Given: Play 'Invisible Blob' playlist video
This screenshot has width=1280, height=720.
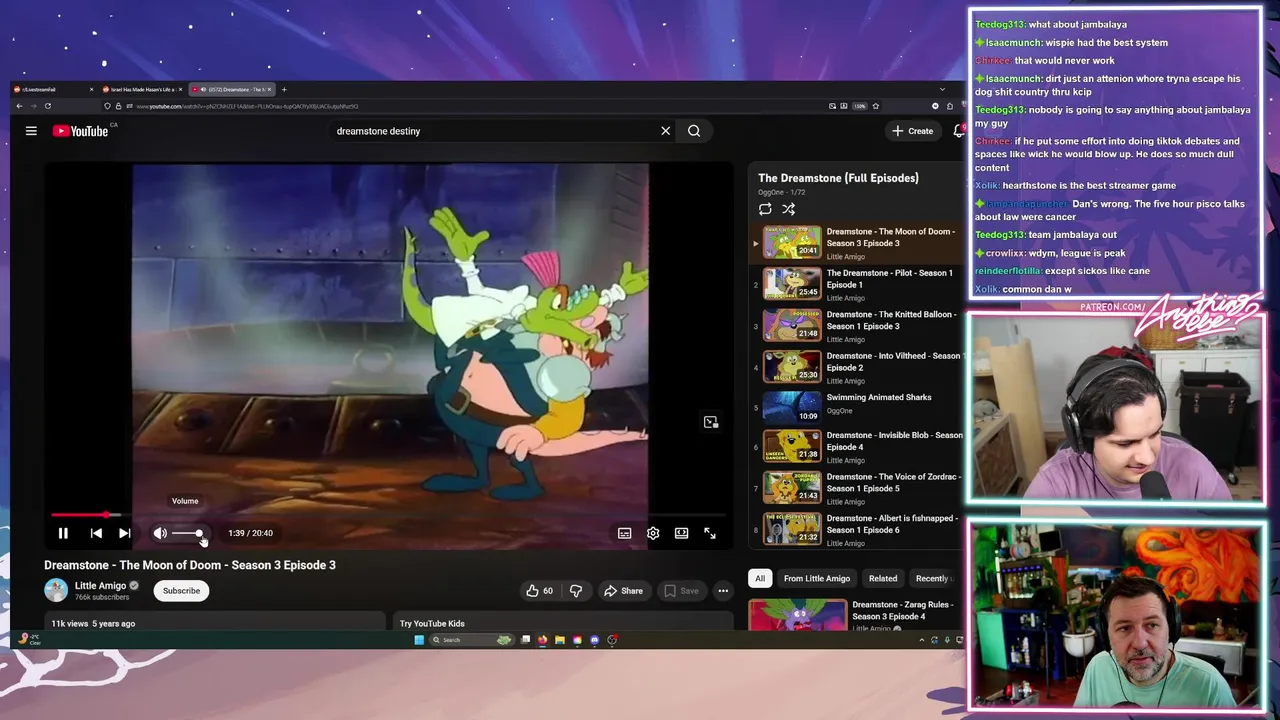Looking at the screenshot, I should pos(858,447).
